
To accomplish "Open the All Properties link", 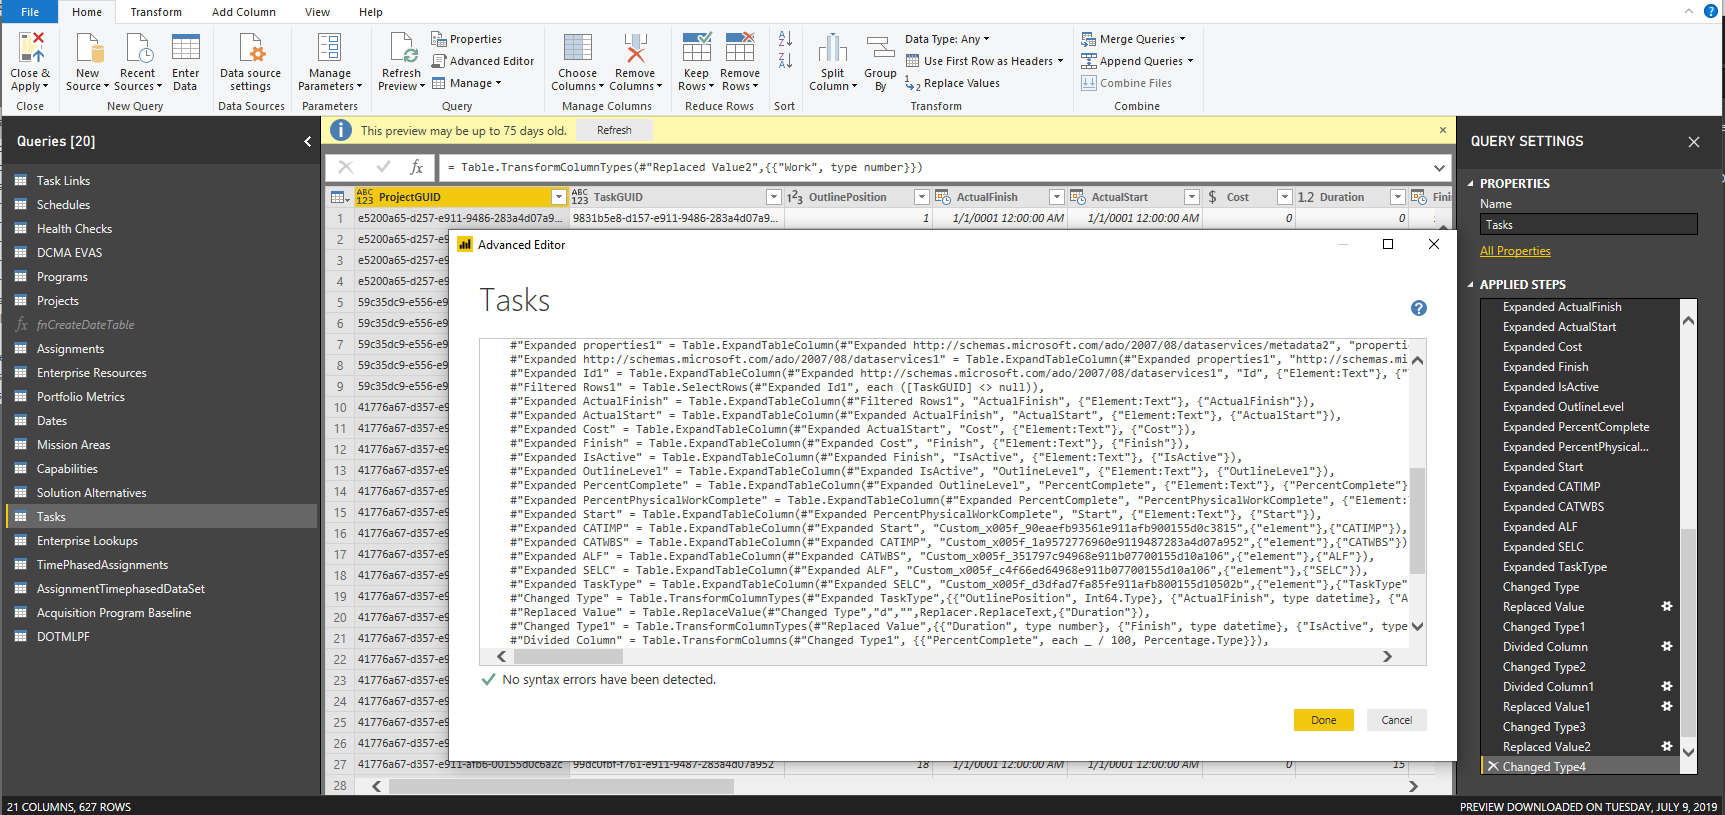I will coord(1515,251).
